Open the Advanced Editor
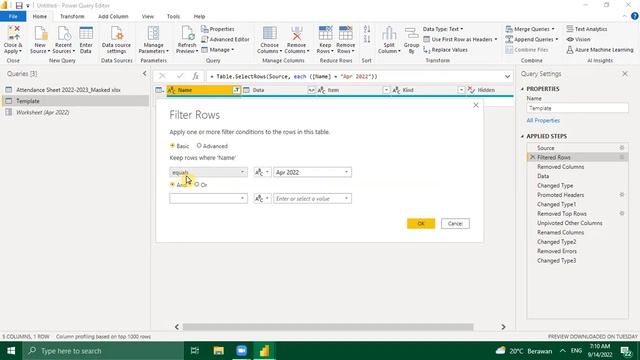This screenshot has width=640, height=360. (225, 39)
